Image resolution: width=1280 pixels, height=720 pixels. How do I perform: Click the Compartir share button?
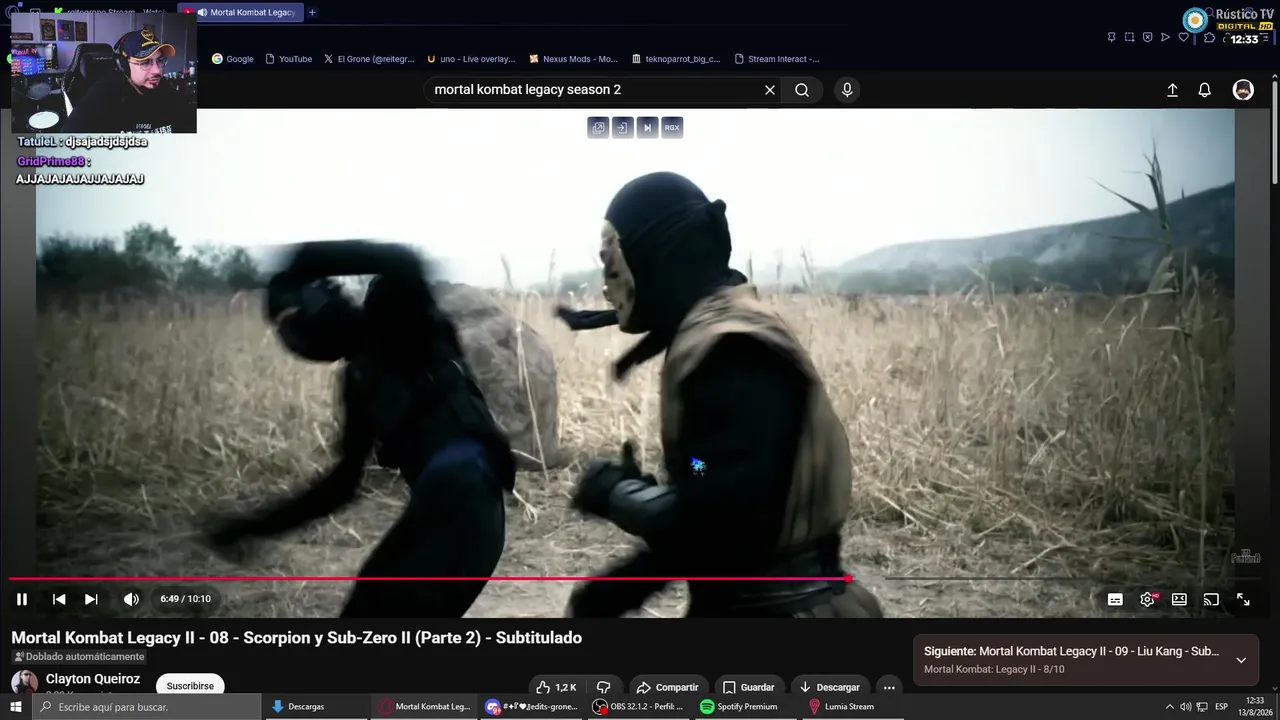pos(667,687)
